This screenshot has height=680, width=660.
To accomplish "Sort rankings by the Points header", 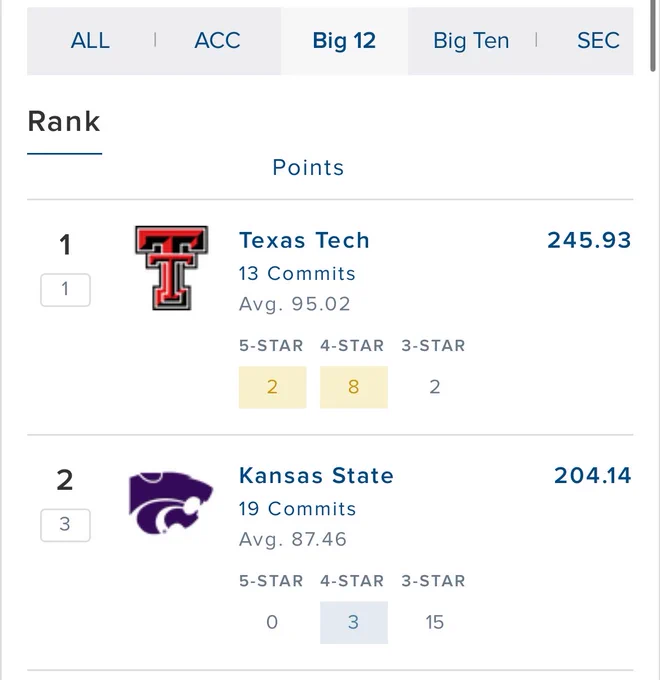I will (308, 167).
